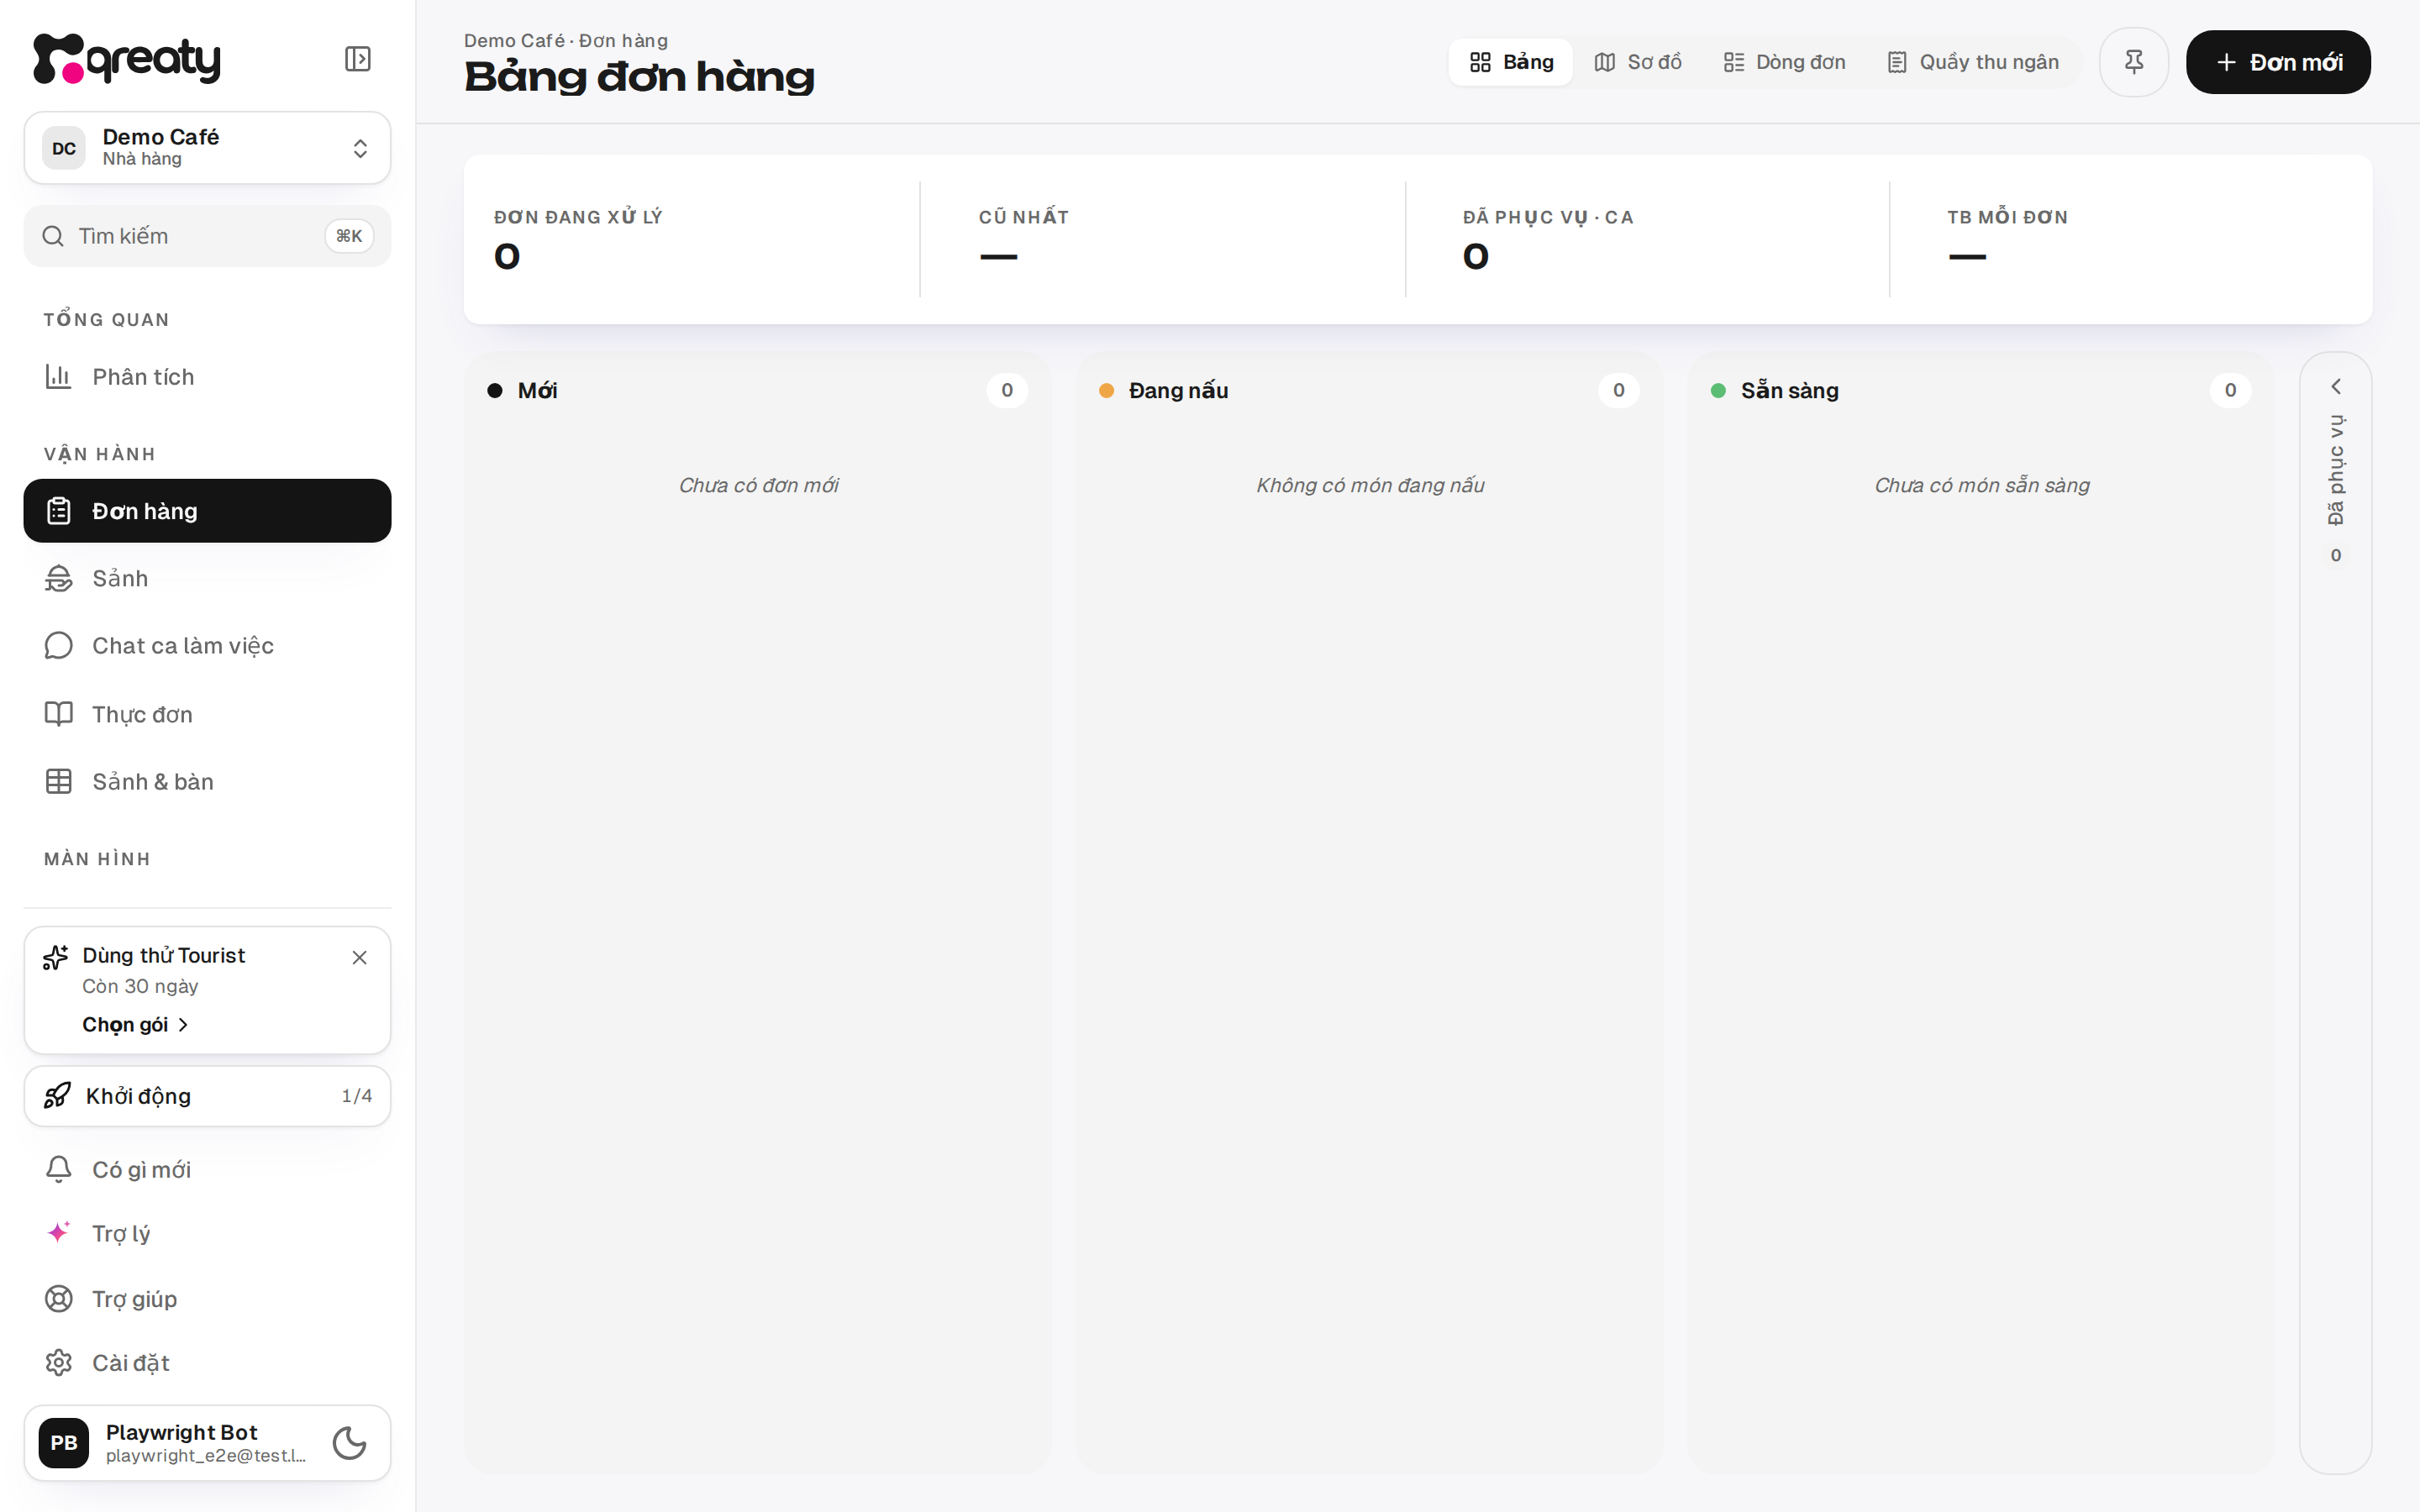Open the Thực đơn menu page
The image size is (2420, 1512).
(207, 714)
